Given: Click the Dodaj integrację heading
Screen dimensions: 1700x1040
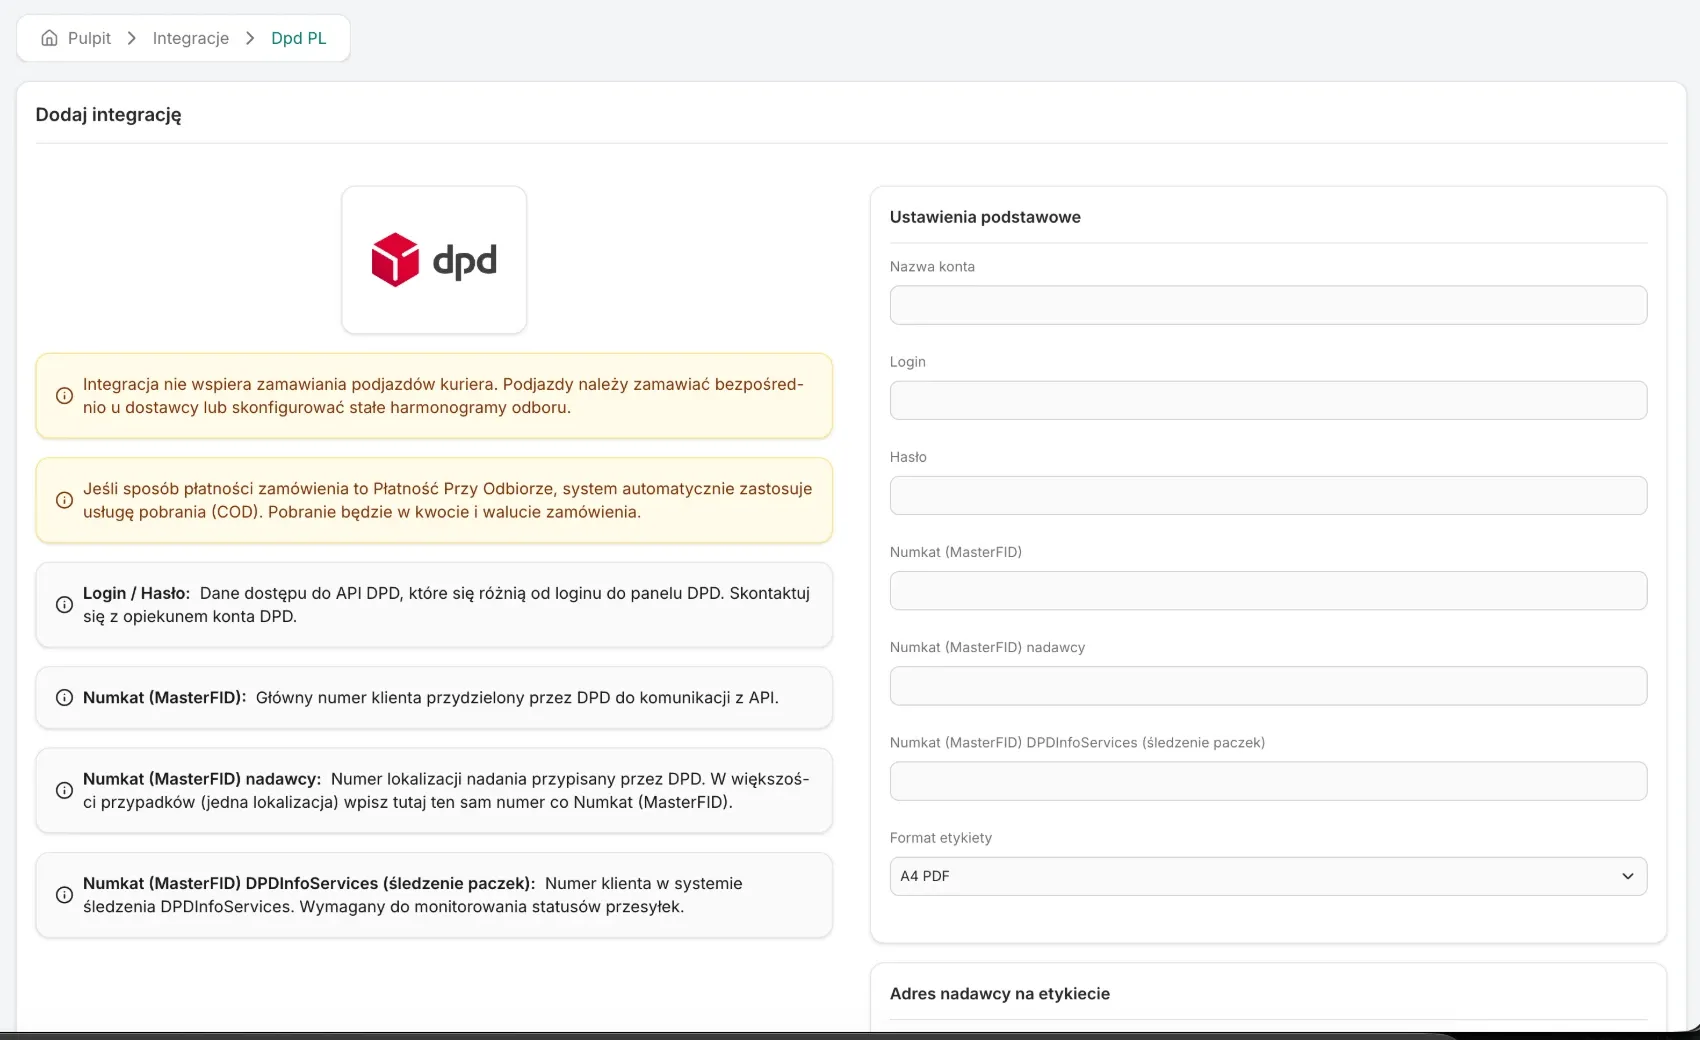Looking at the screenshot, I should [108, 115].
